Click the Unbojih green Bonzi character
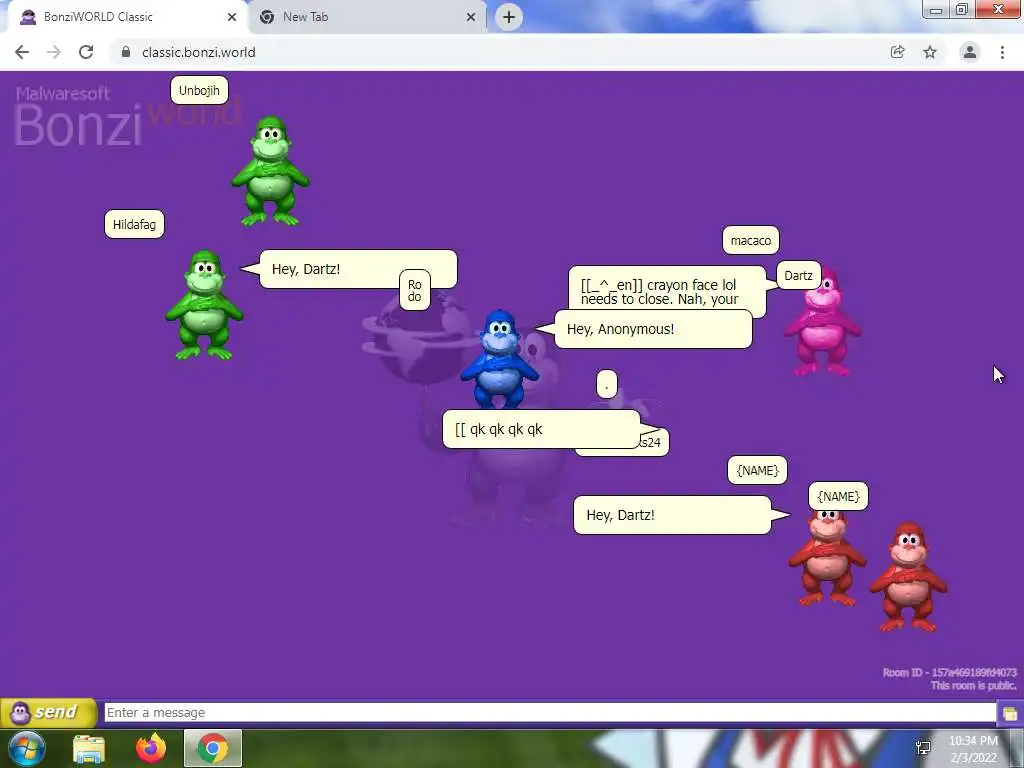Screen dimensions: 1024x768 point(270,171)
